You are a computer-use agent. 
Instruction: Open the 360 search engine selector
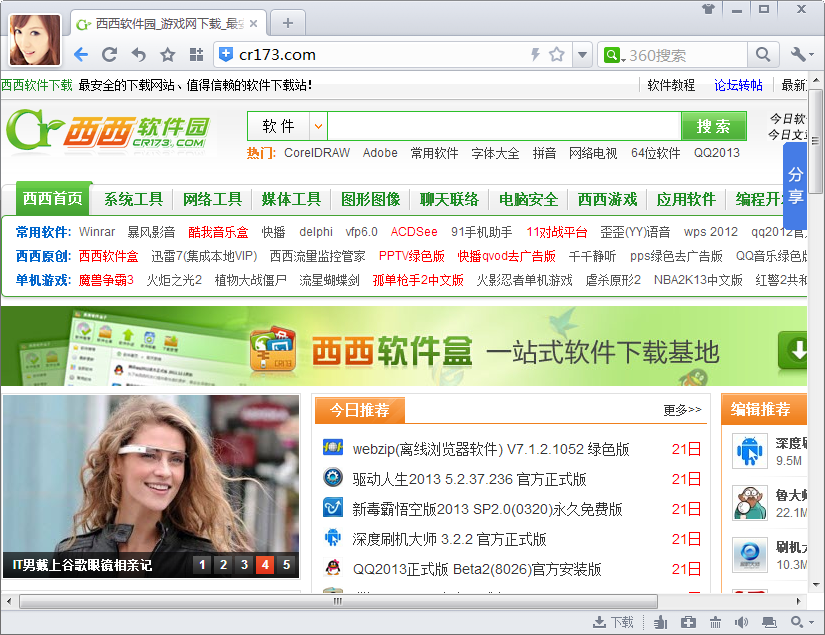click(x=615, y=55)
